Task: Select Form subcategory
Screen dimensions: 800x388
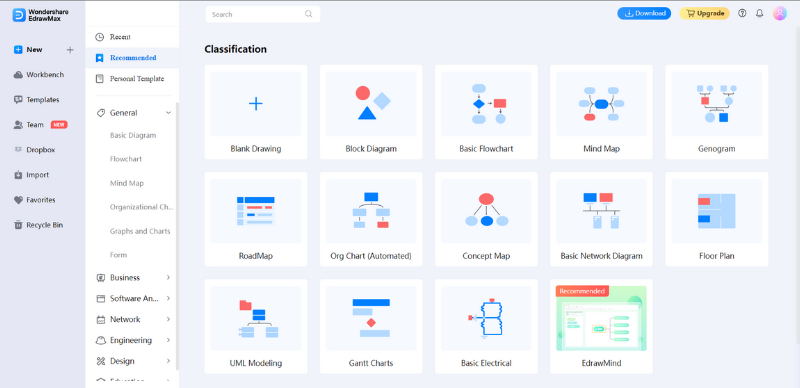Action: pyautogui.click(x=118, y=255)
